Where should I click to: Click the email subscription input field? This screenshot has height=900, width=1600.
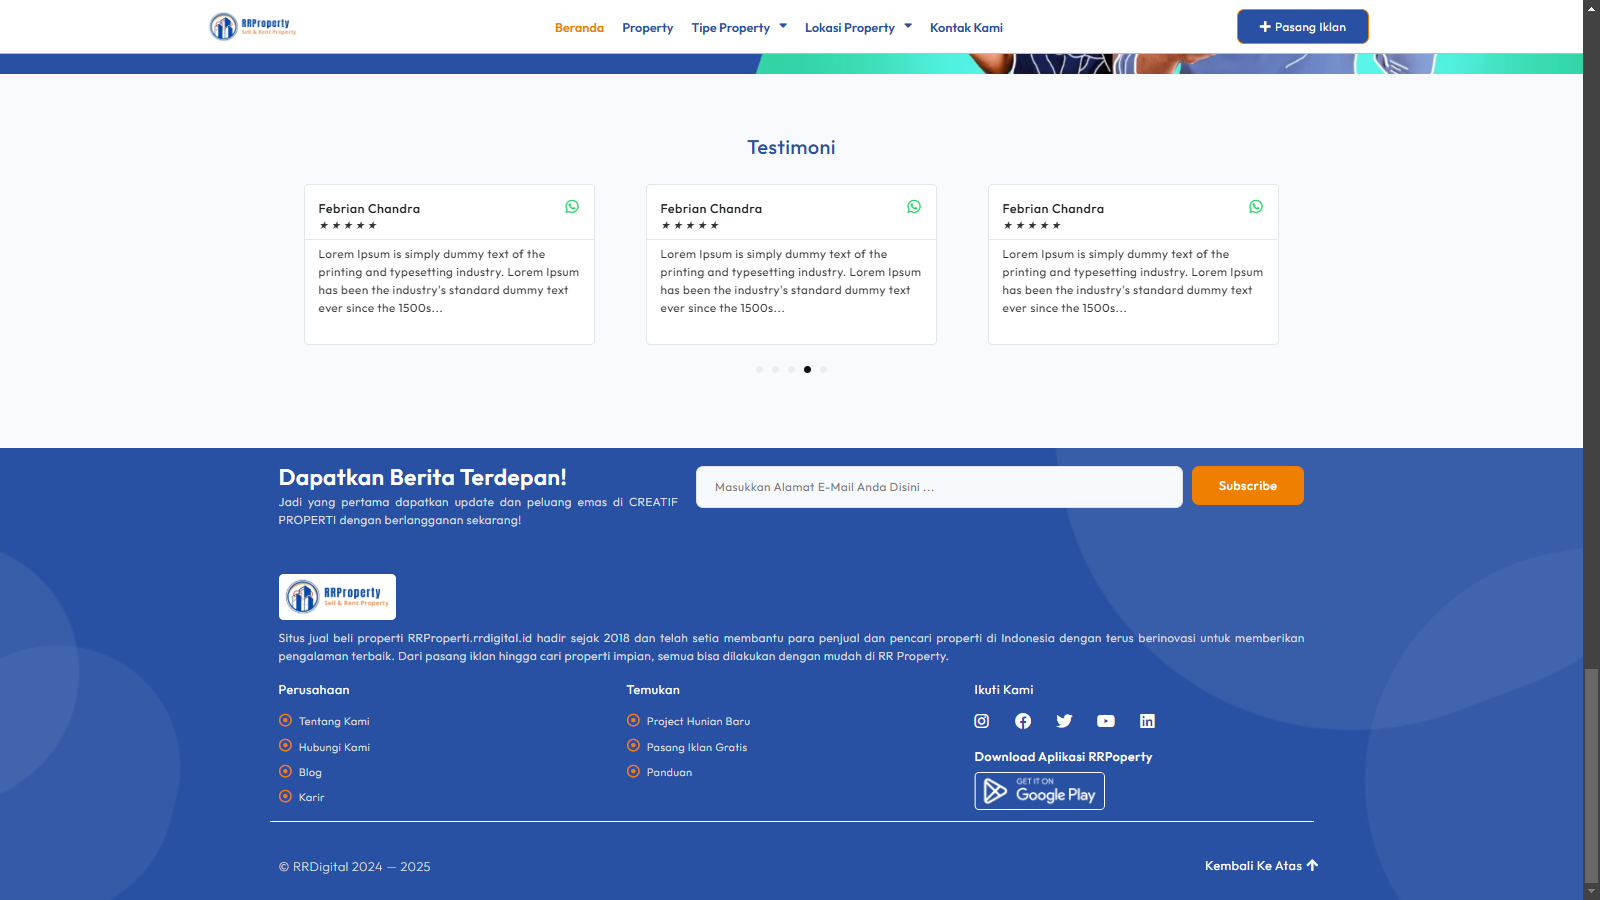[938, 487]
